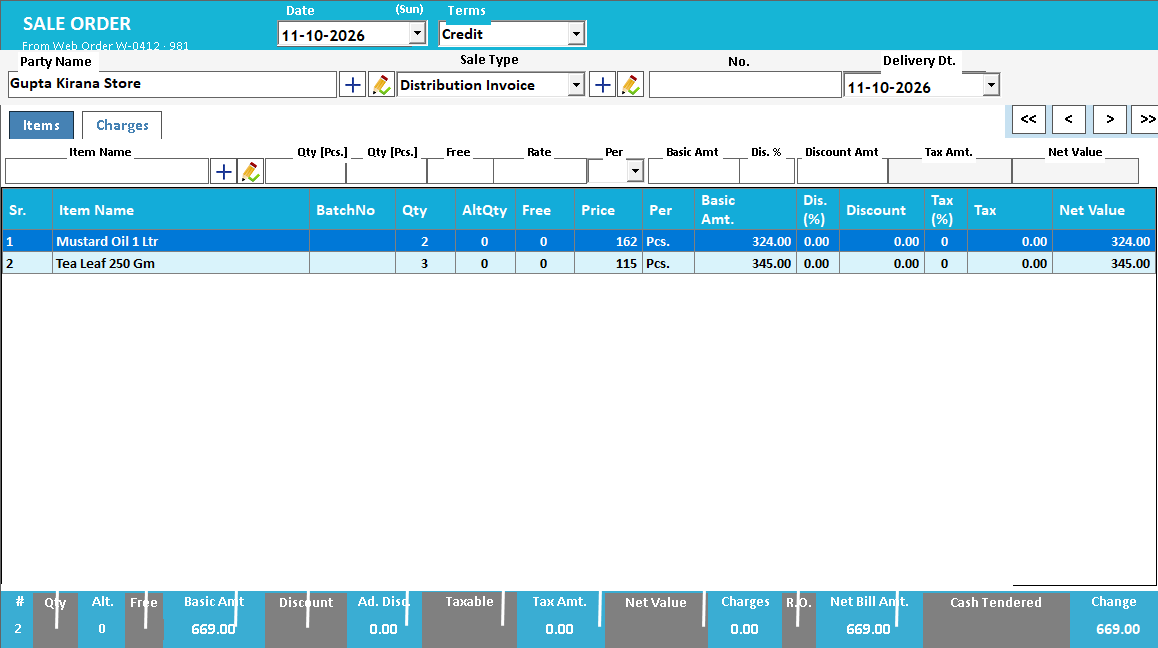Click the BatchNo column header
Image resolution: width=1158 pixels, height=648 pixels.
coord(352,210)
